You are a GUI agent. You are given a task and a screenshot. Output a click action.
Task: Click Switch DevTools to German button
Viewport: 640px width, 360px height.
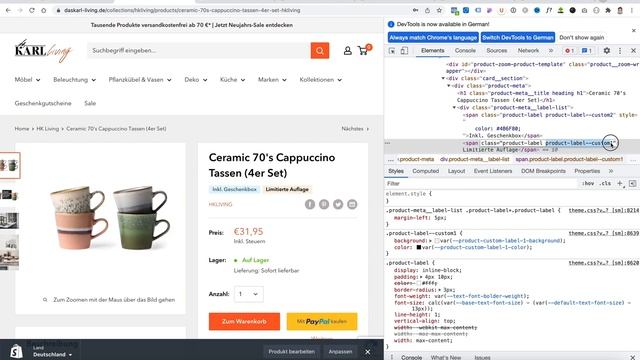tap(518, 38)
